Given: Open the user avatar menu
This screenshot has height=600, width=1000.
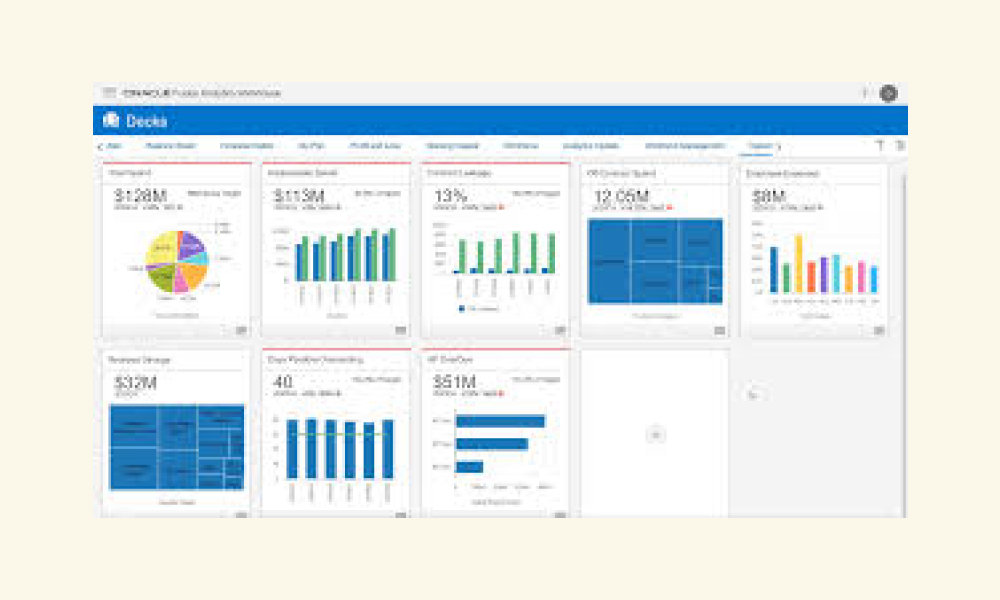Looking at the screenshot, I should [888, 93].
